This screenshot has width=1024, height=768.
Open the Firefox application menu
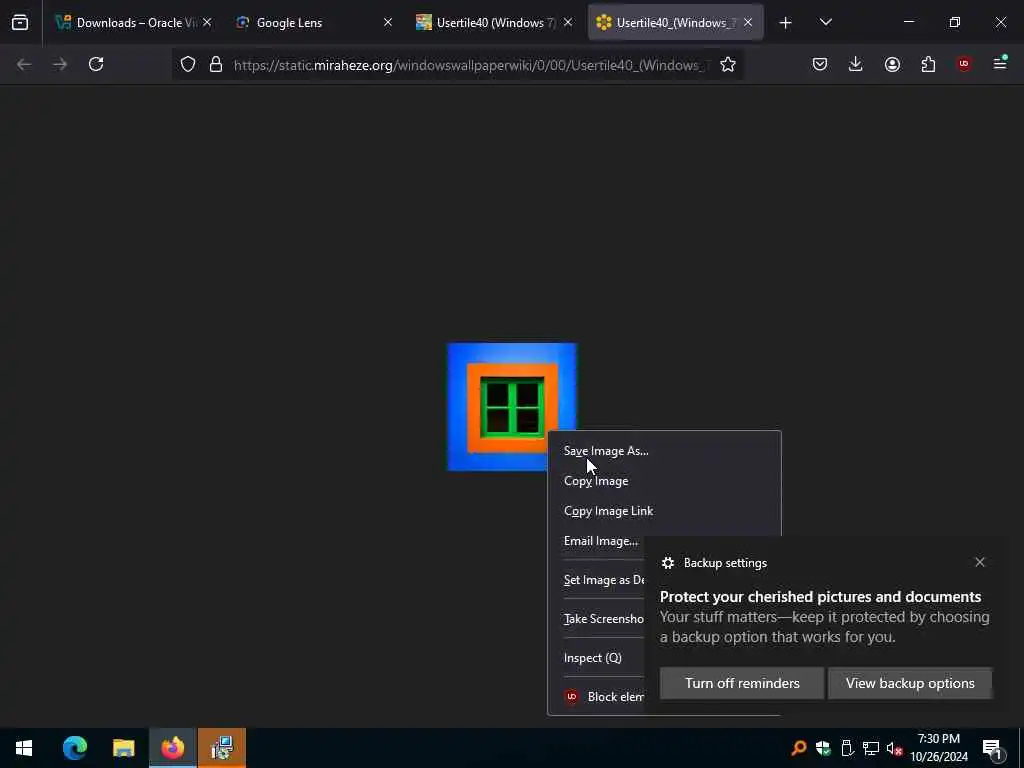click(1000, 63)
